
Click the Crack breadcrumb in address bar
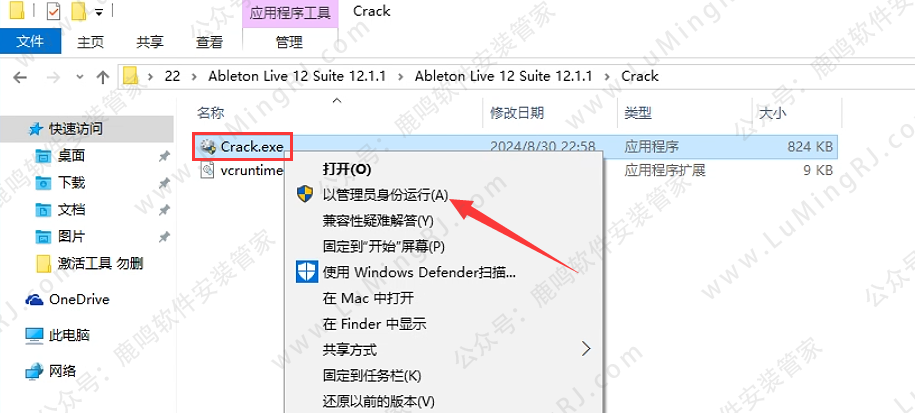tap(640, 76)
